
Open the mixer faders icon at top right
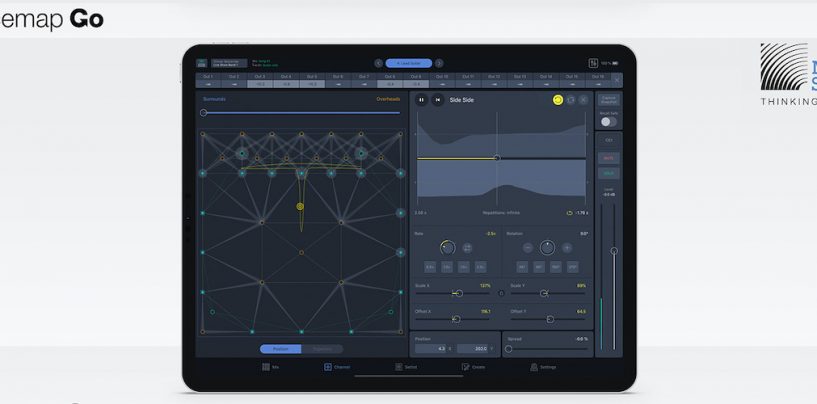pyautogui.click(x=593, y=63)
